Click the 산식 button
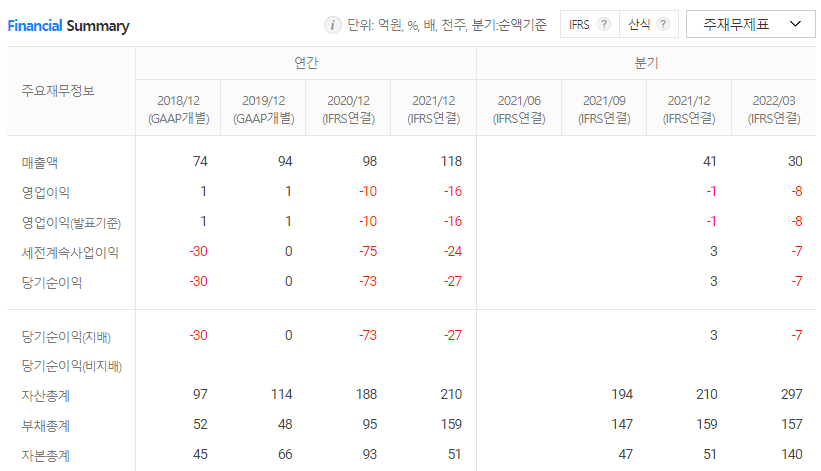 click(649, 24)
